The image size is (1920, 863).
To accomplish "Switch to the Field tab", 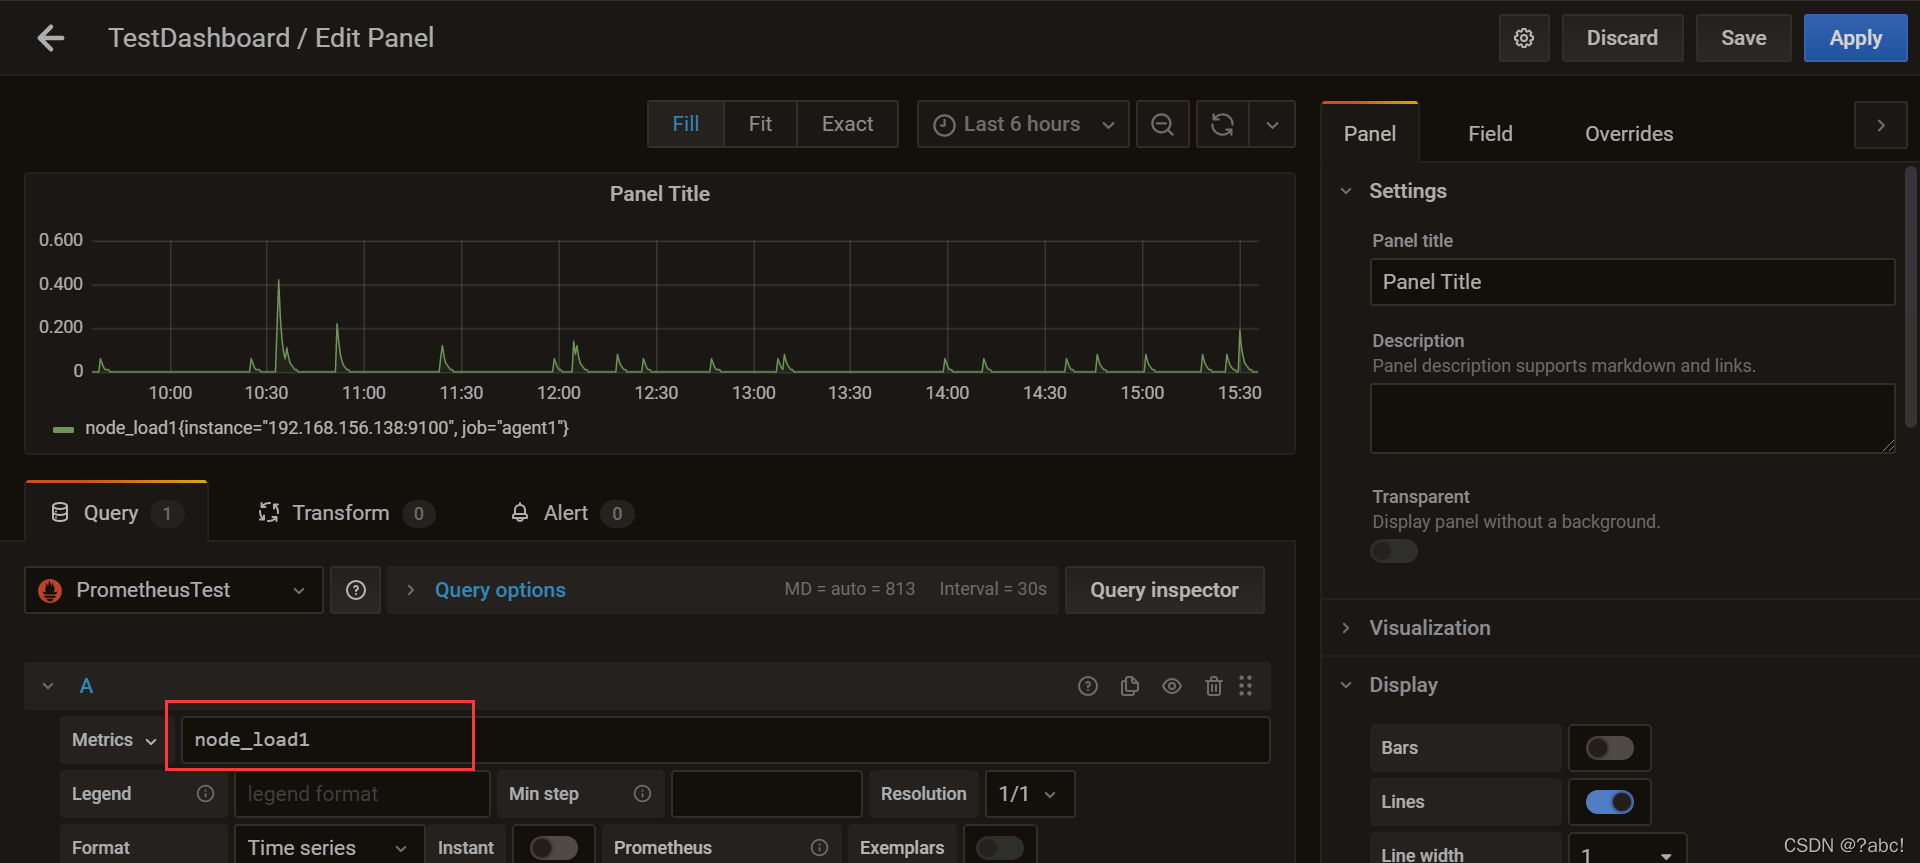I will (1490, 134).
